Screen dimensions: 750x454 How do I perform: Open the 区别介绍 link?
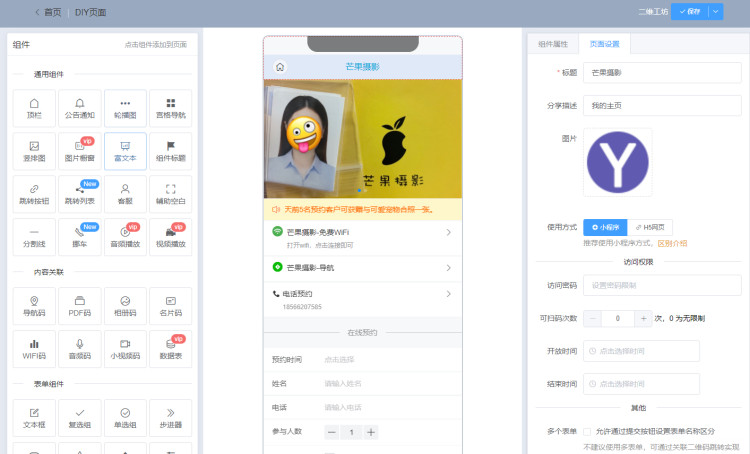pos(672,243)
